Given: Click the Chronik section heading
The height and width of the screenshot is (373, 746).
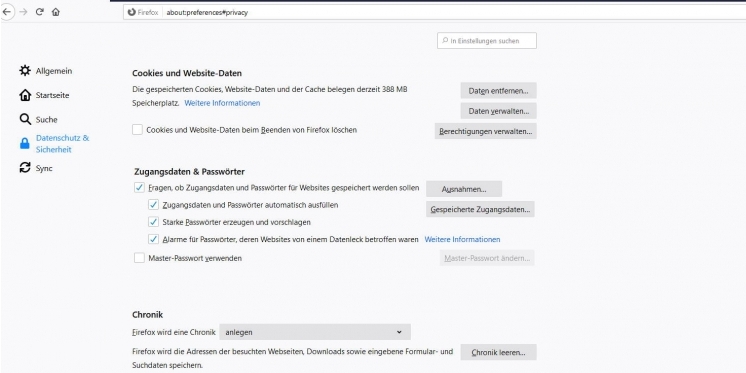Looking at the screenshot, I should (147, 314).
